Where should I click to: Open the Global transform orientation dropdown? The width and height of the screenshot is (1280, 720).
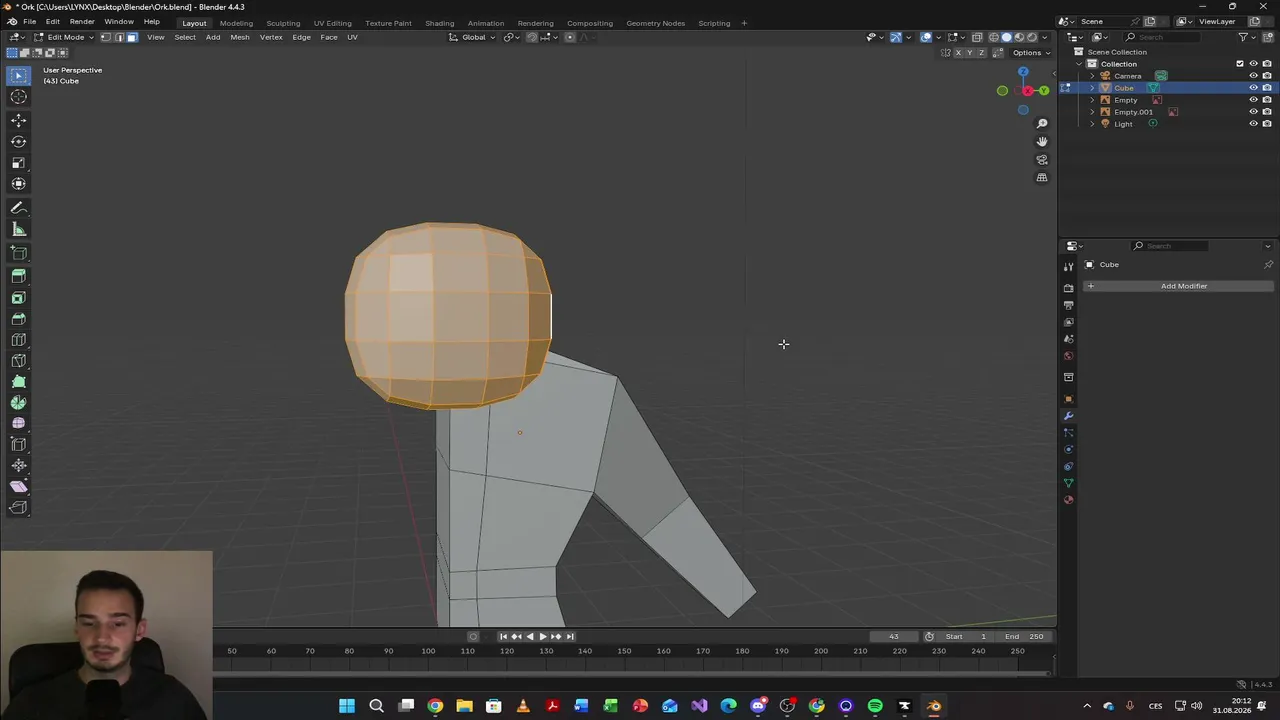pos(472,37)
